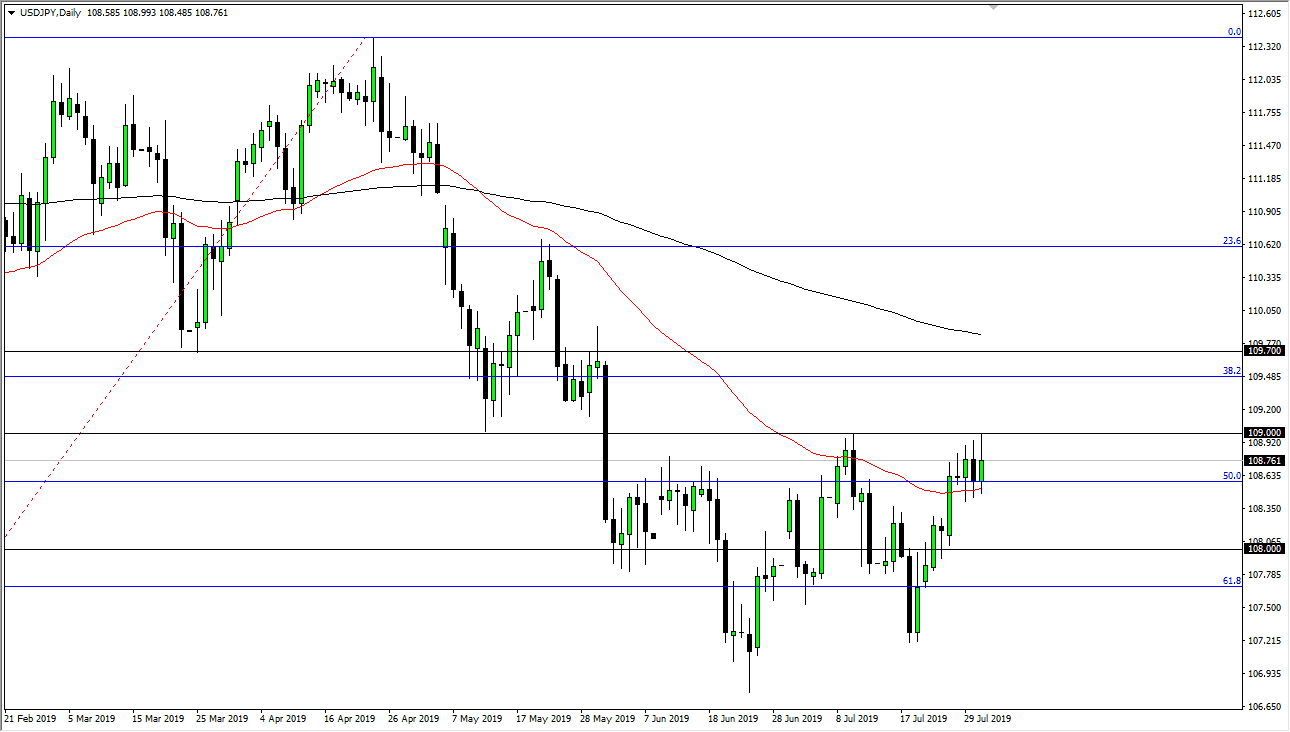
Task: Click the 109.000 price level tag
Action: (x=1262, y=432)
